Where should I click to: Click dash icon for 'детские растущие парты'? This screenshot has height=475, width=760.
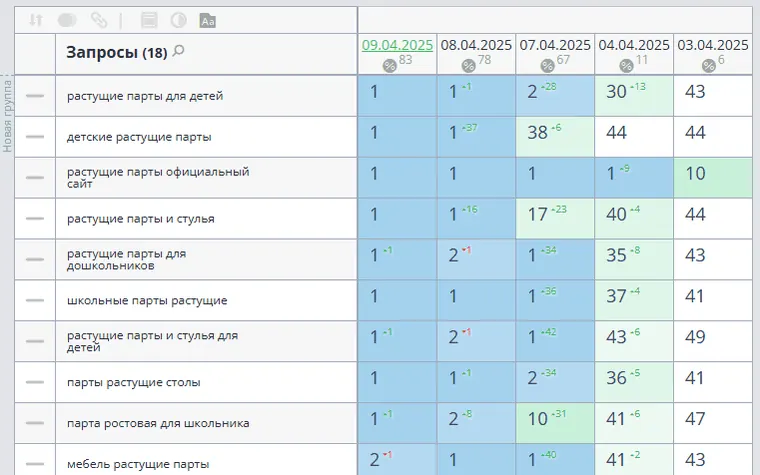pyautogui.click(x=35, y=137)
